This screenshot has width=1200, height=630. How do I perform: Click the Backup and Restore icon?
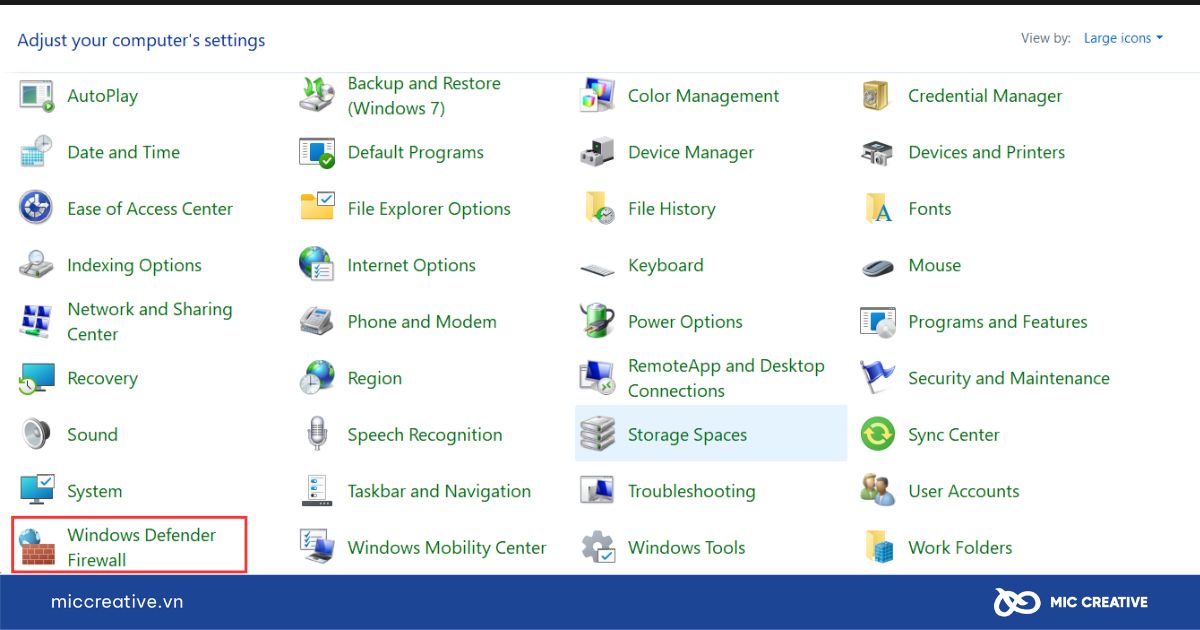tap(317, 96)
